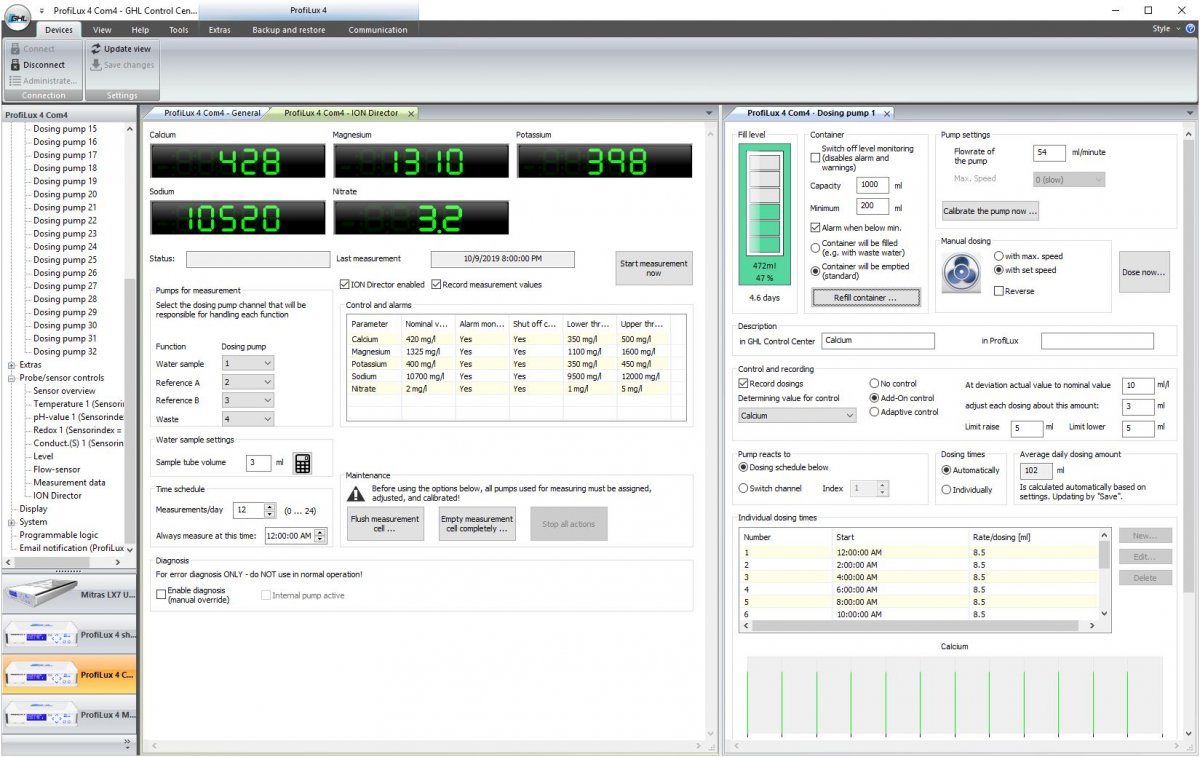
Task: Select the Adaptive control radio button
Action: [874, 412]
